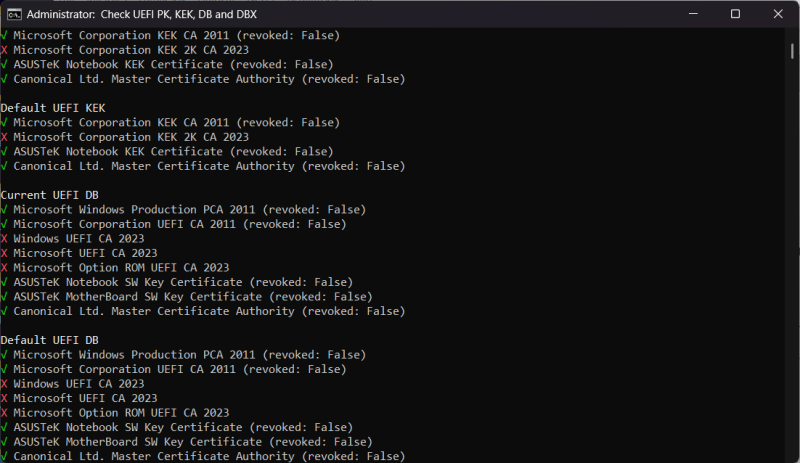Viewport: 800px width, 463px height.
Task: Click red X beside Option ROM UEFI CA under Default DB
Action: (x=4, y=413)
